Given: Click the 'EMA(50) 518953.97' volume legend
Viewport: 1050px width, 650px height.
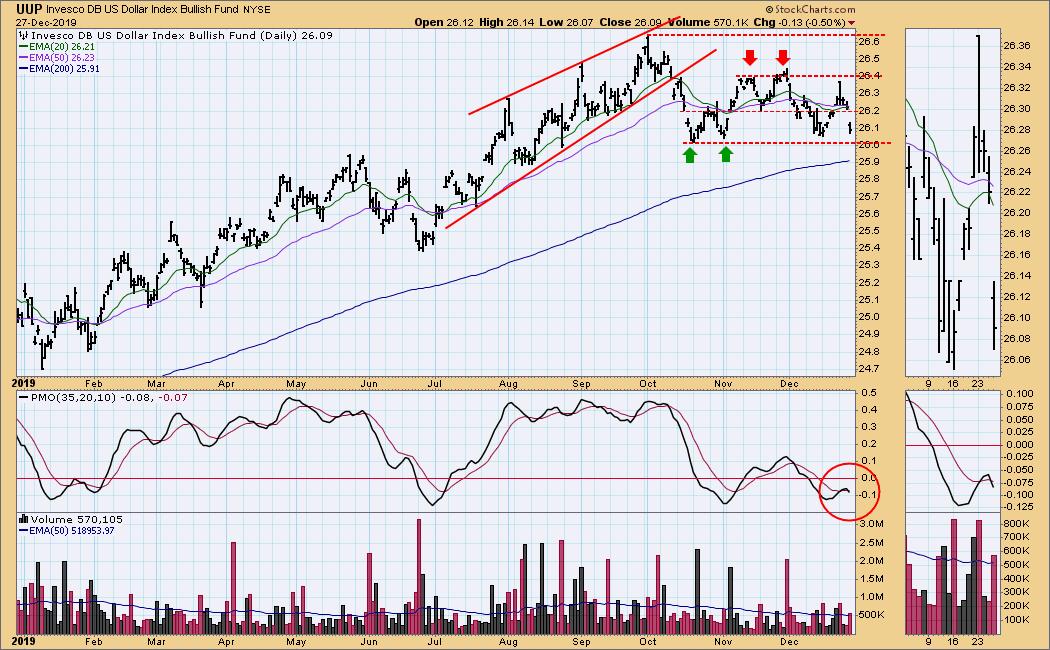Looking at the screenshot, I should point(72,531).
